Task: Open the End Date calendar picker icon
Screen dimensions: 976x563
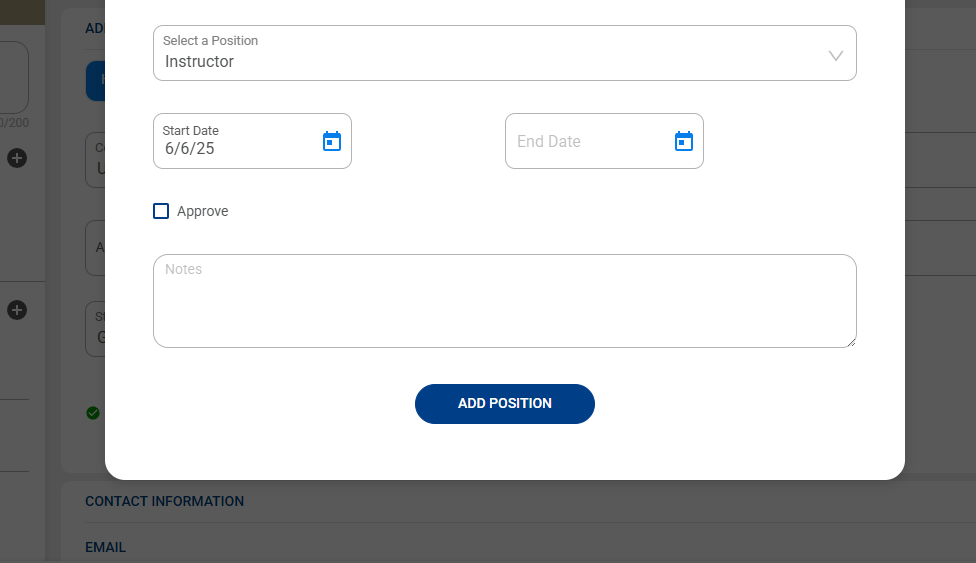Action: click(684, 141)
